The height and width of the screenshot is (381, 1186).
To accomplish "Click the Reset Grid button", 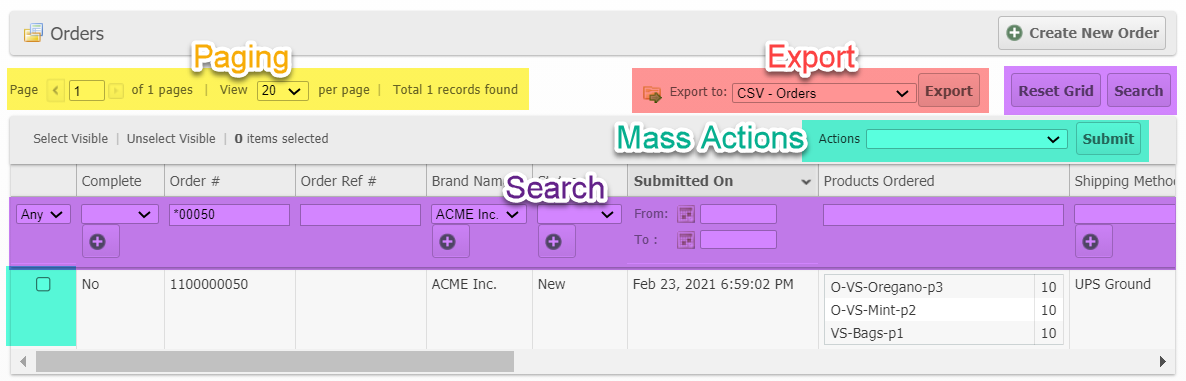I will point(1056,91).
